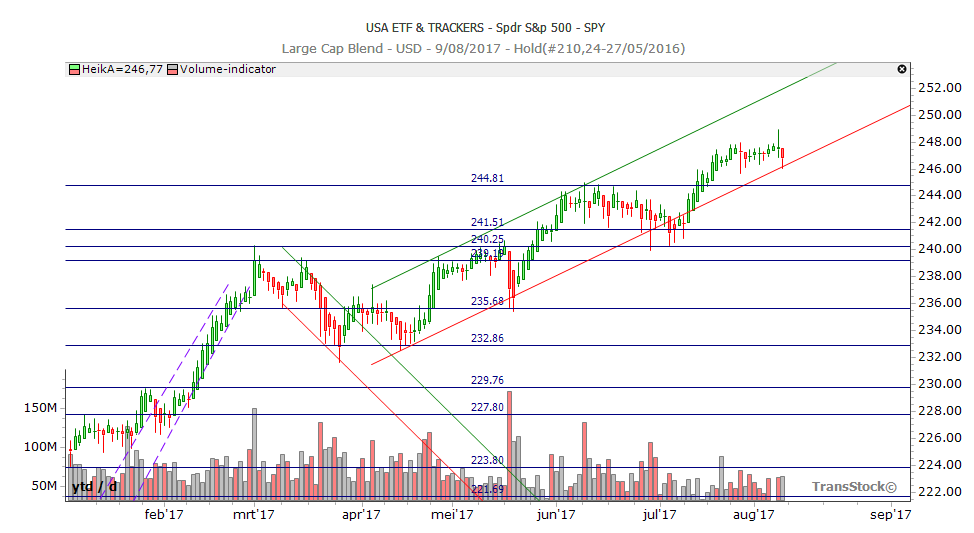Click the 234.00 price axis value
The width and height of the screenshot is (974, 533).
[x=940, y=330]
